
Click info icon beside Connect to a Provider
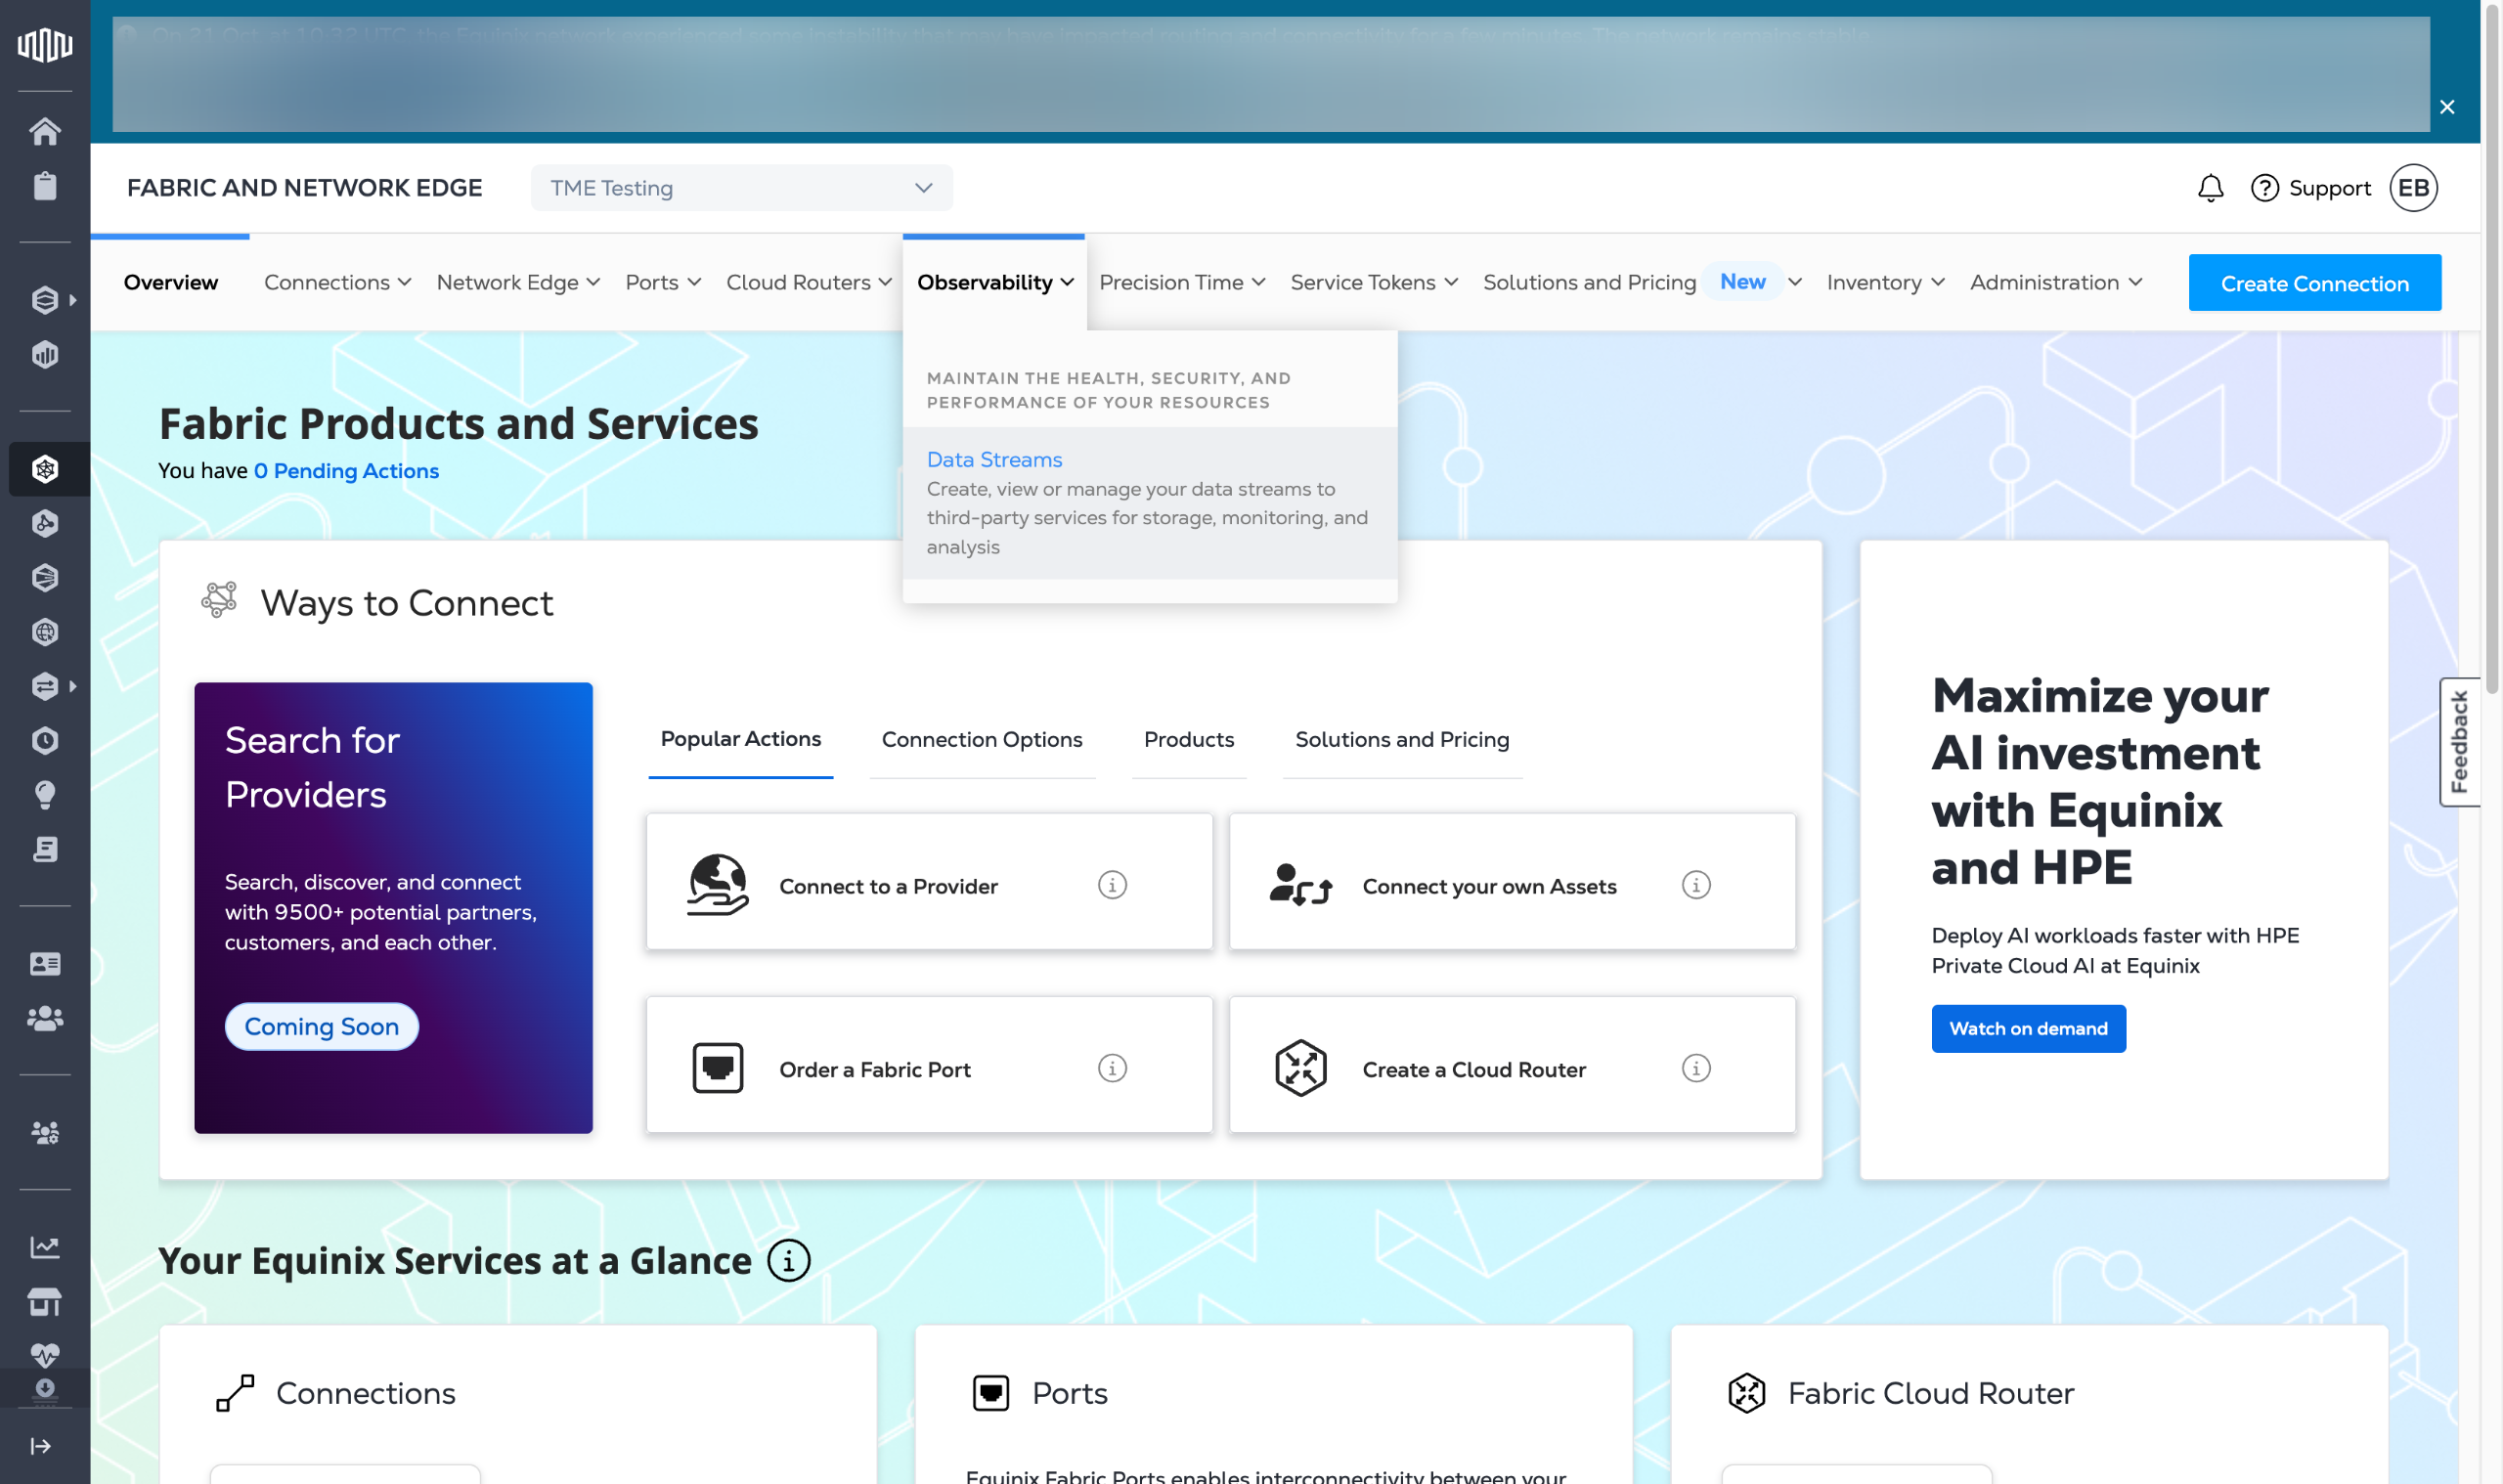(x=1112, y=885)
